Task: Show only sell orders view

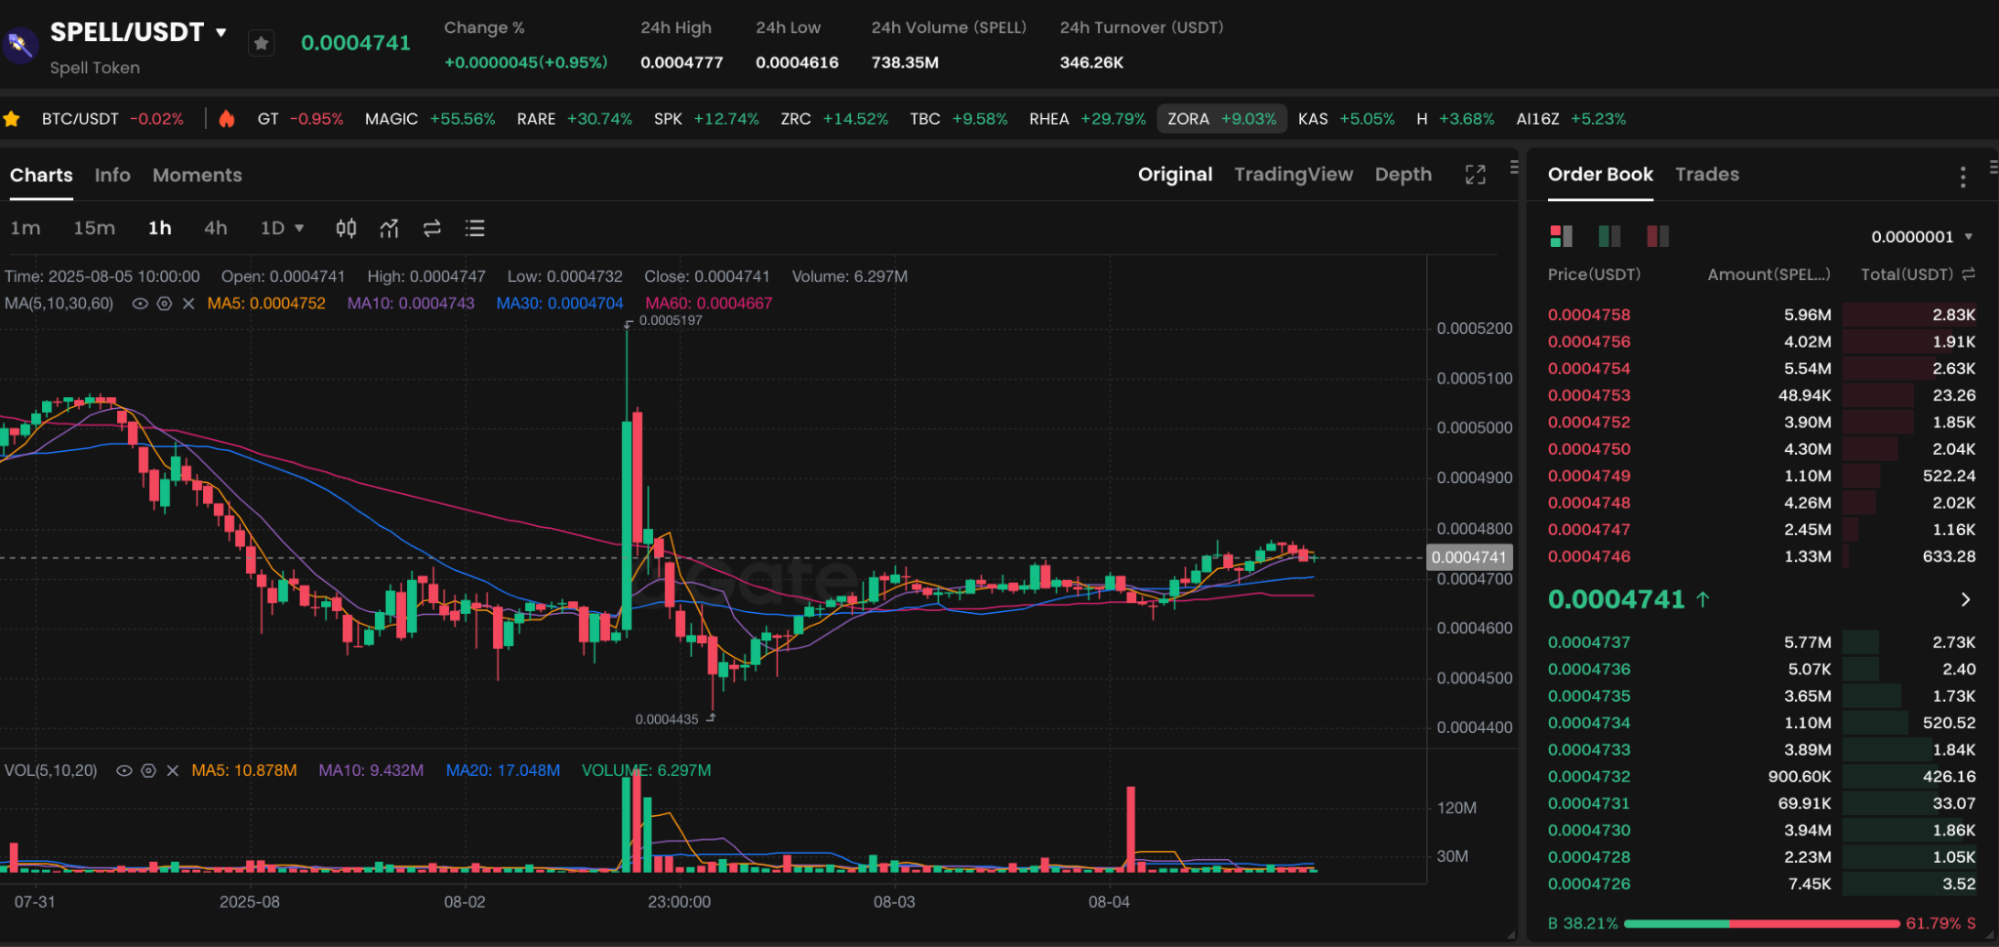Action: [1657, 236]
